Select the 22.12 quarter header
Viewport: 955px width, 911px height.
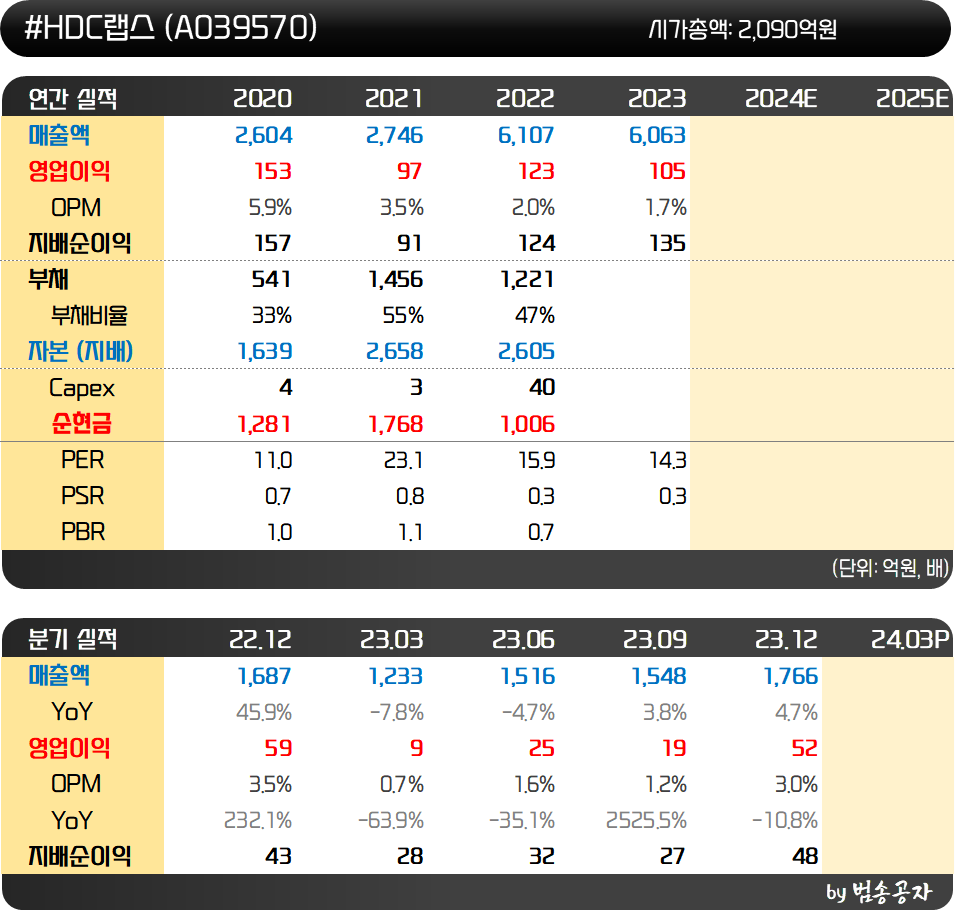coord(260,639)
